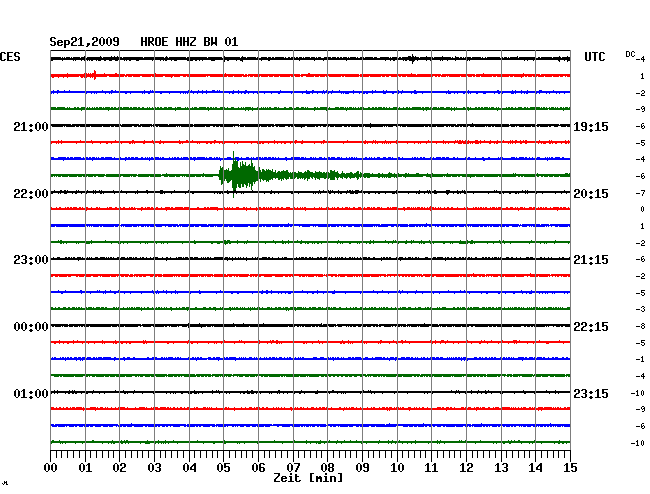This screenshot has width=650, height=494.
Task: Click the DC value -8 beside 22:15
Action: (x=640, y=327)
